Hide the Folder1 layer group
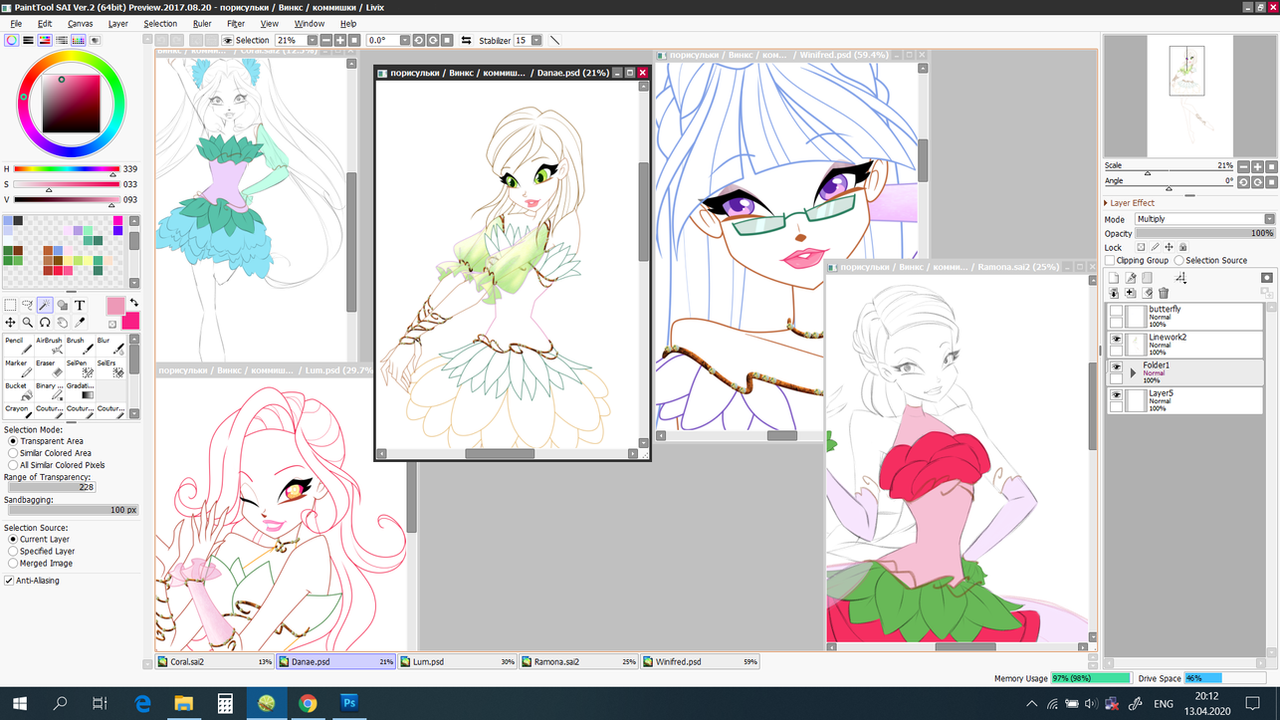Viewport: 1280px width, 720px height. coord(1116,367)
